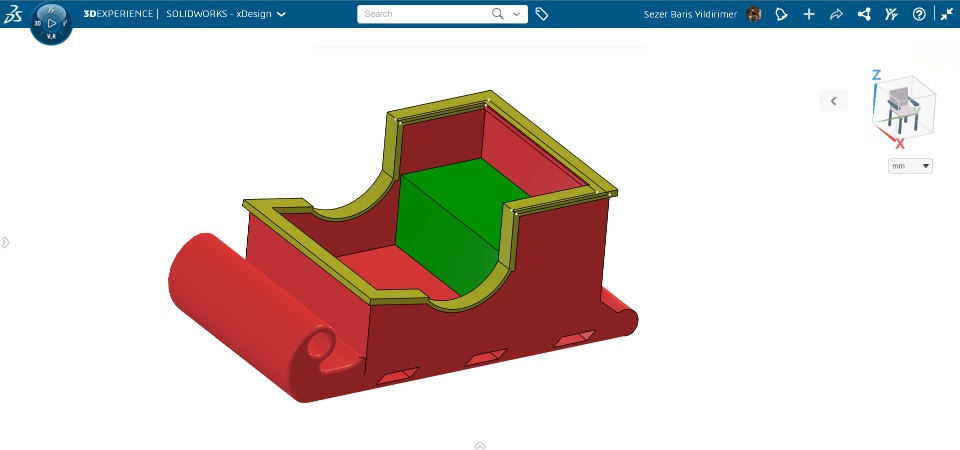Open the Help question mark icon
The width and height of the screenshot is (960, 450).
pyautogui.click(x=919, y=14)
